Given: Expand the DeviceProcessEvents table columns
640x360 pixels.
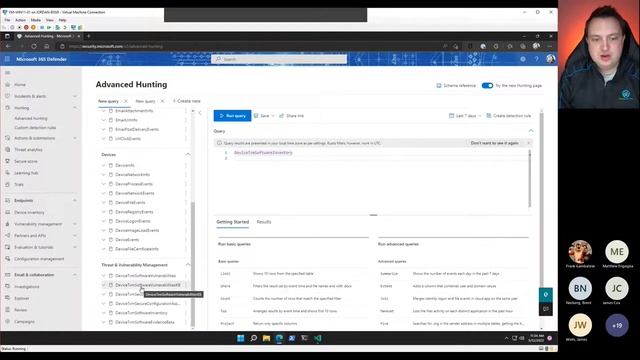Looking at the screenshot, I should point(103,184).
